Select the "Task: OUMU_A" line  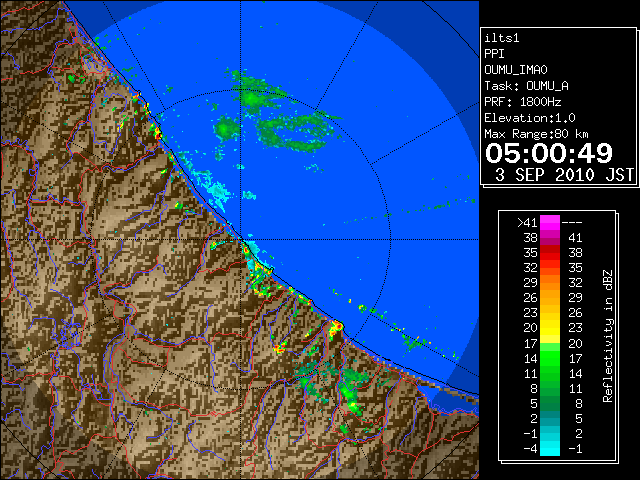[526, 86]
